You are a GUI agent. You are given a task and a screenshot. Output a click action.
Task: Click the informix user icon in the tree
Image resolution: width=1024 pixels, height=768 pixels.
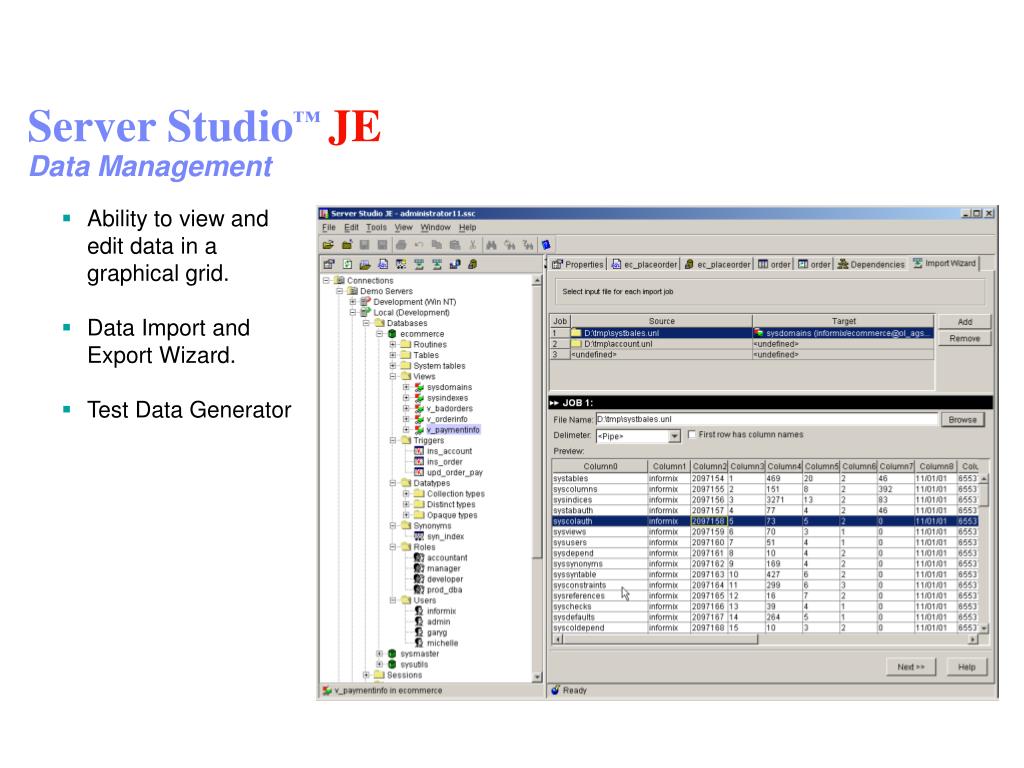pyautogui.click(x=419, y=611)
